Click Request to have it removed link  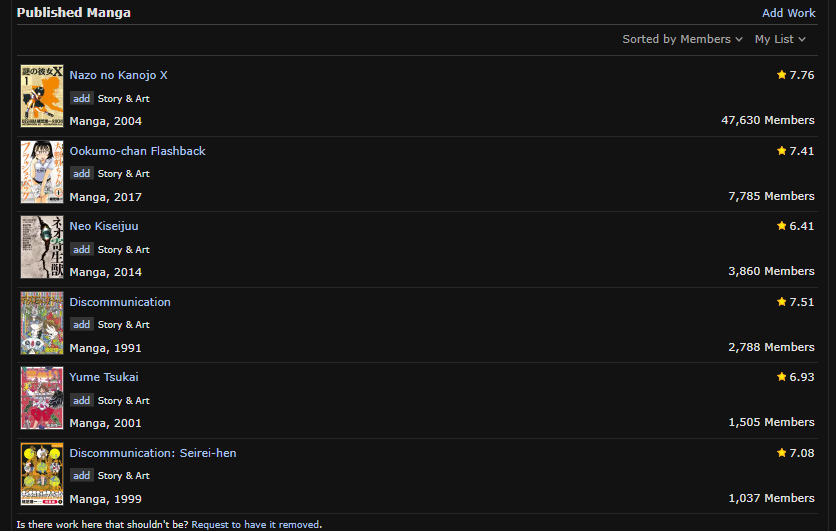coord(256,525)
